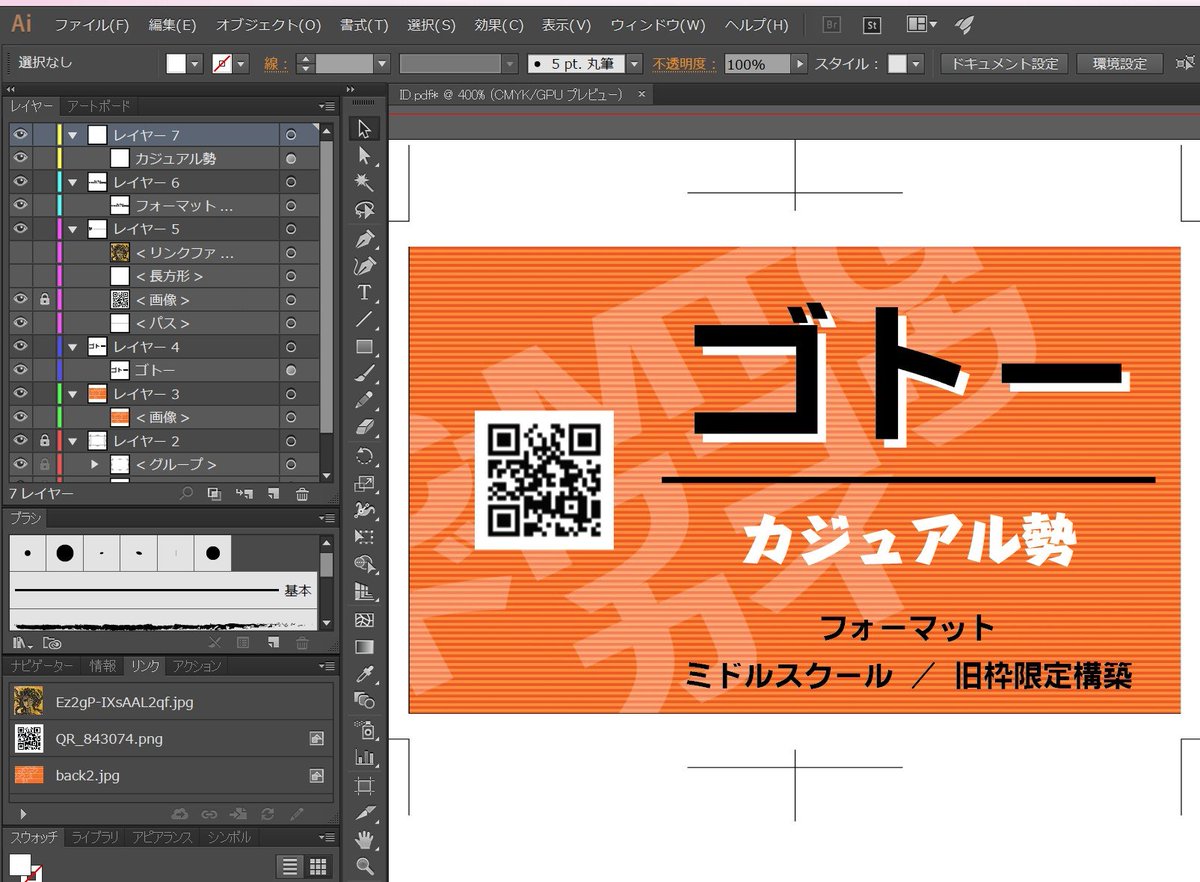The width and height of the screenshot is (1200, 882).
Task: Click the delete layer trash icon
Action: tap(302, 494)
